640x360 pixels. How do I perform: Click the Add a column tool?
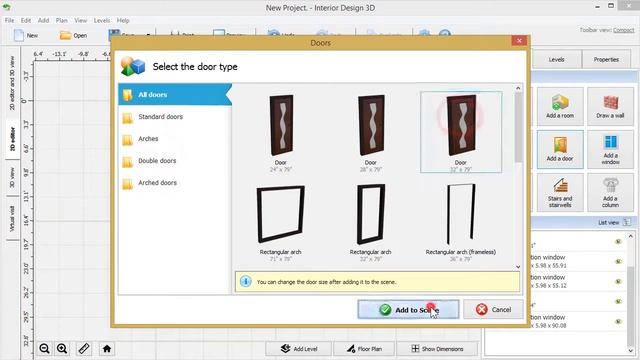point(610,193)
